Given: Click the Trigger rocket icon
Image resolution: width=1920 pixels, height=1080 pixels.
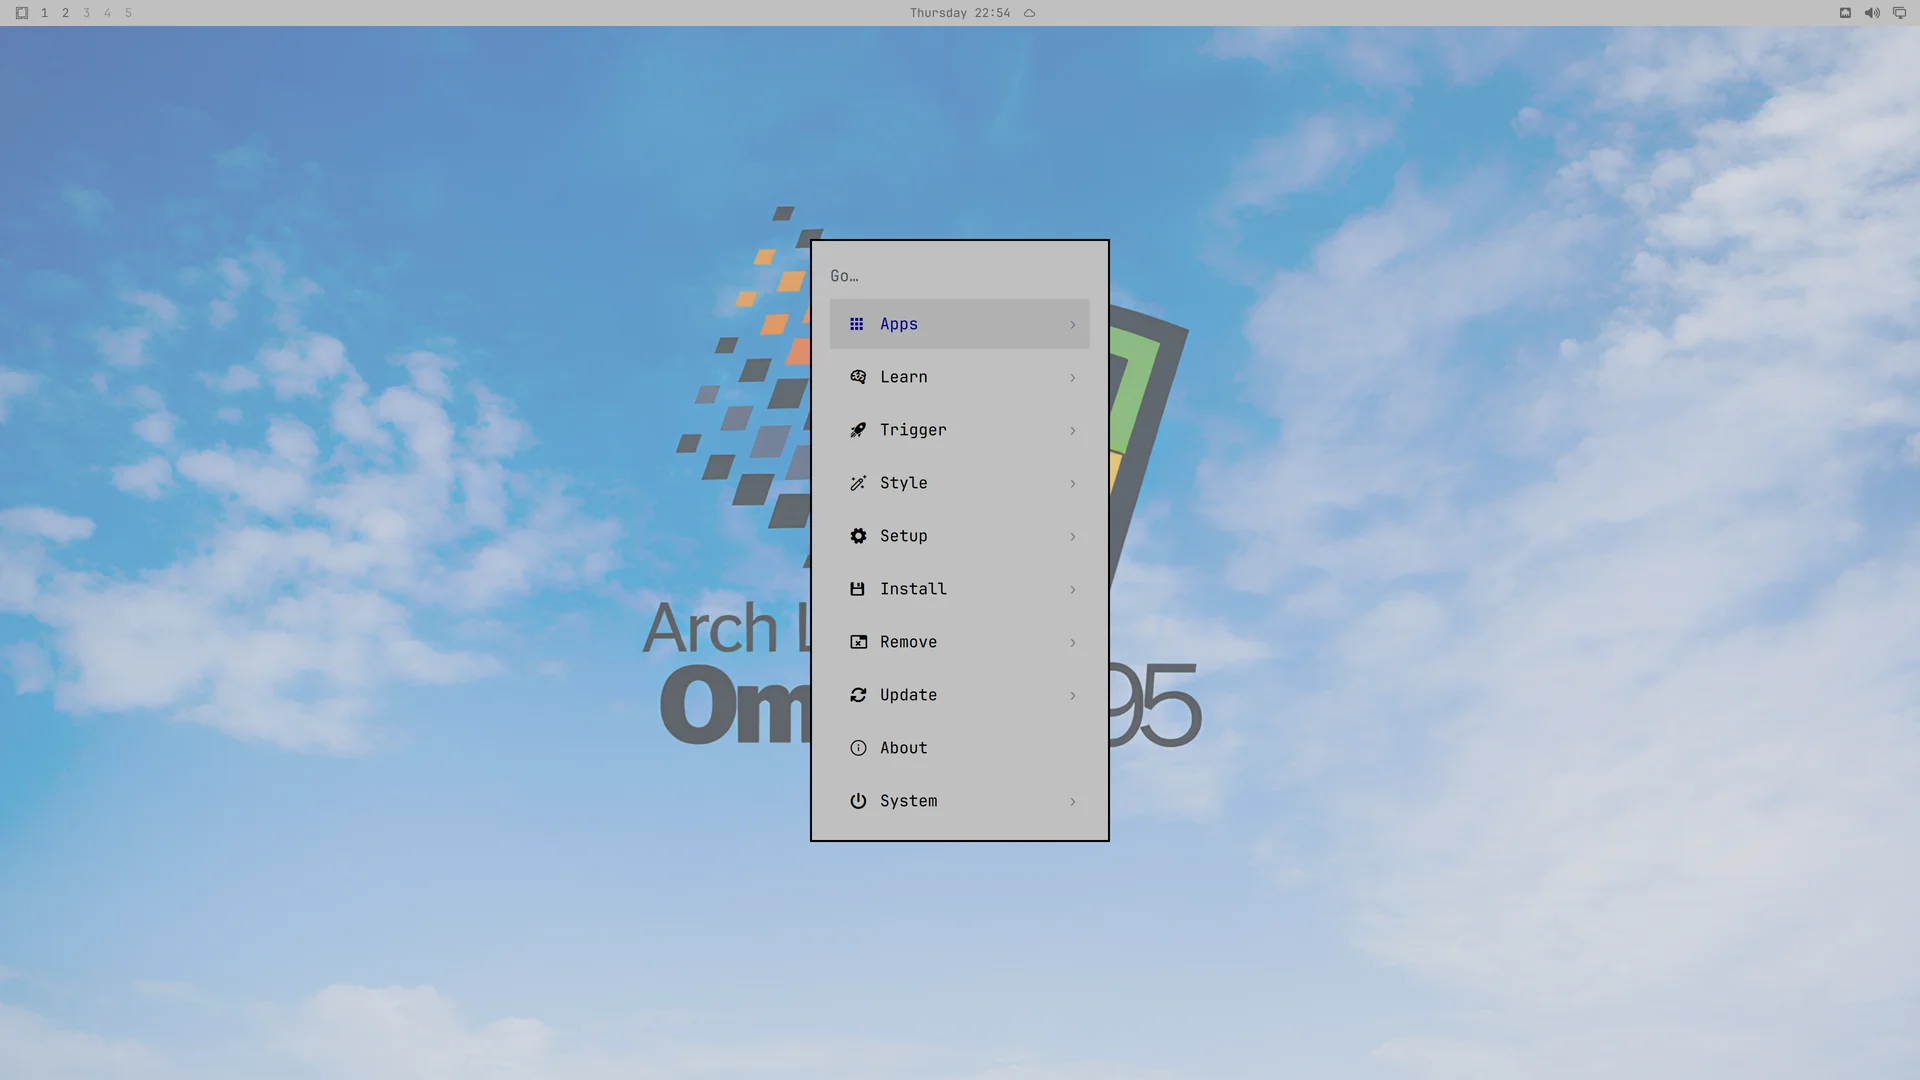Looking at the screenshot, I should tap(858, 430).
